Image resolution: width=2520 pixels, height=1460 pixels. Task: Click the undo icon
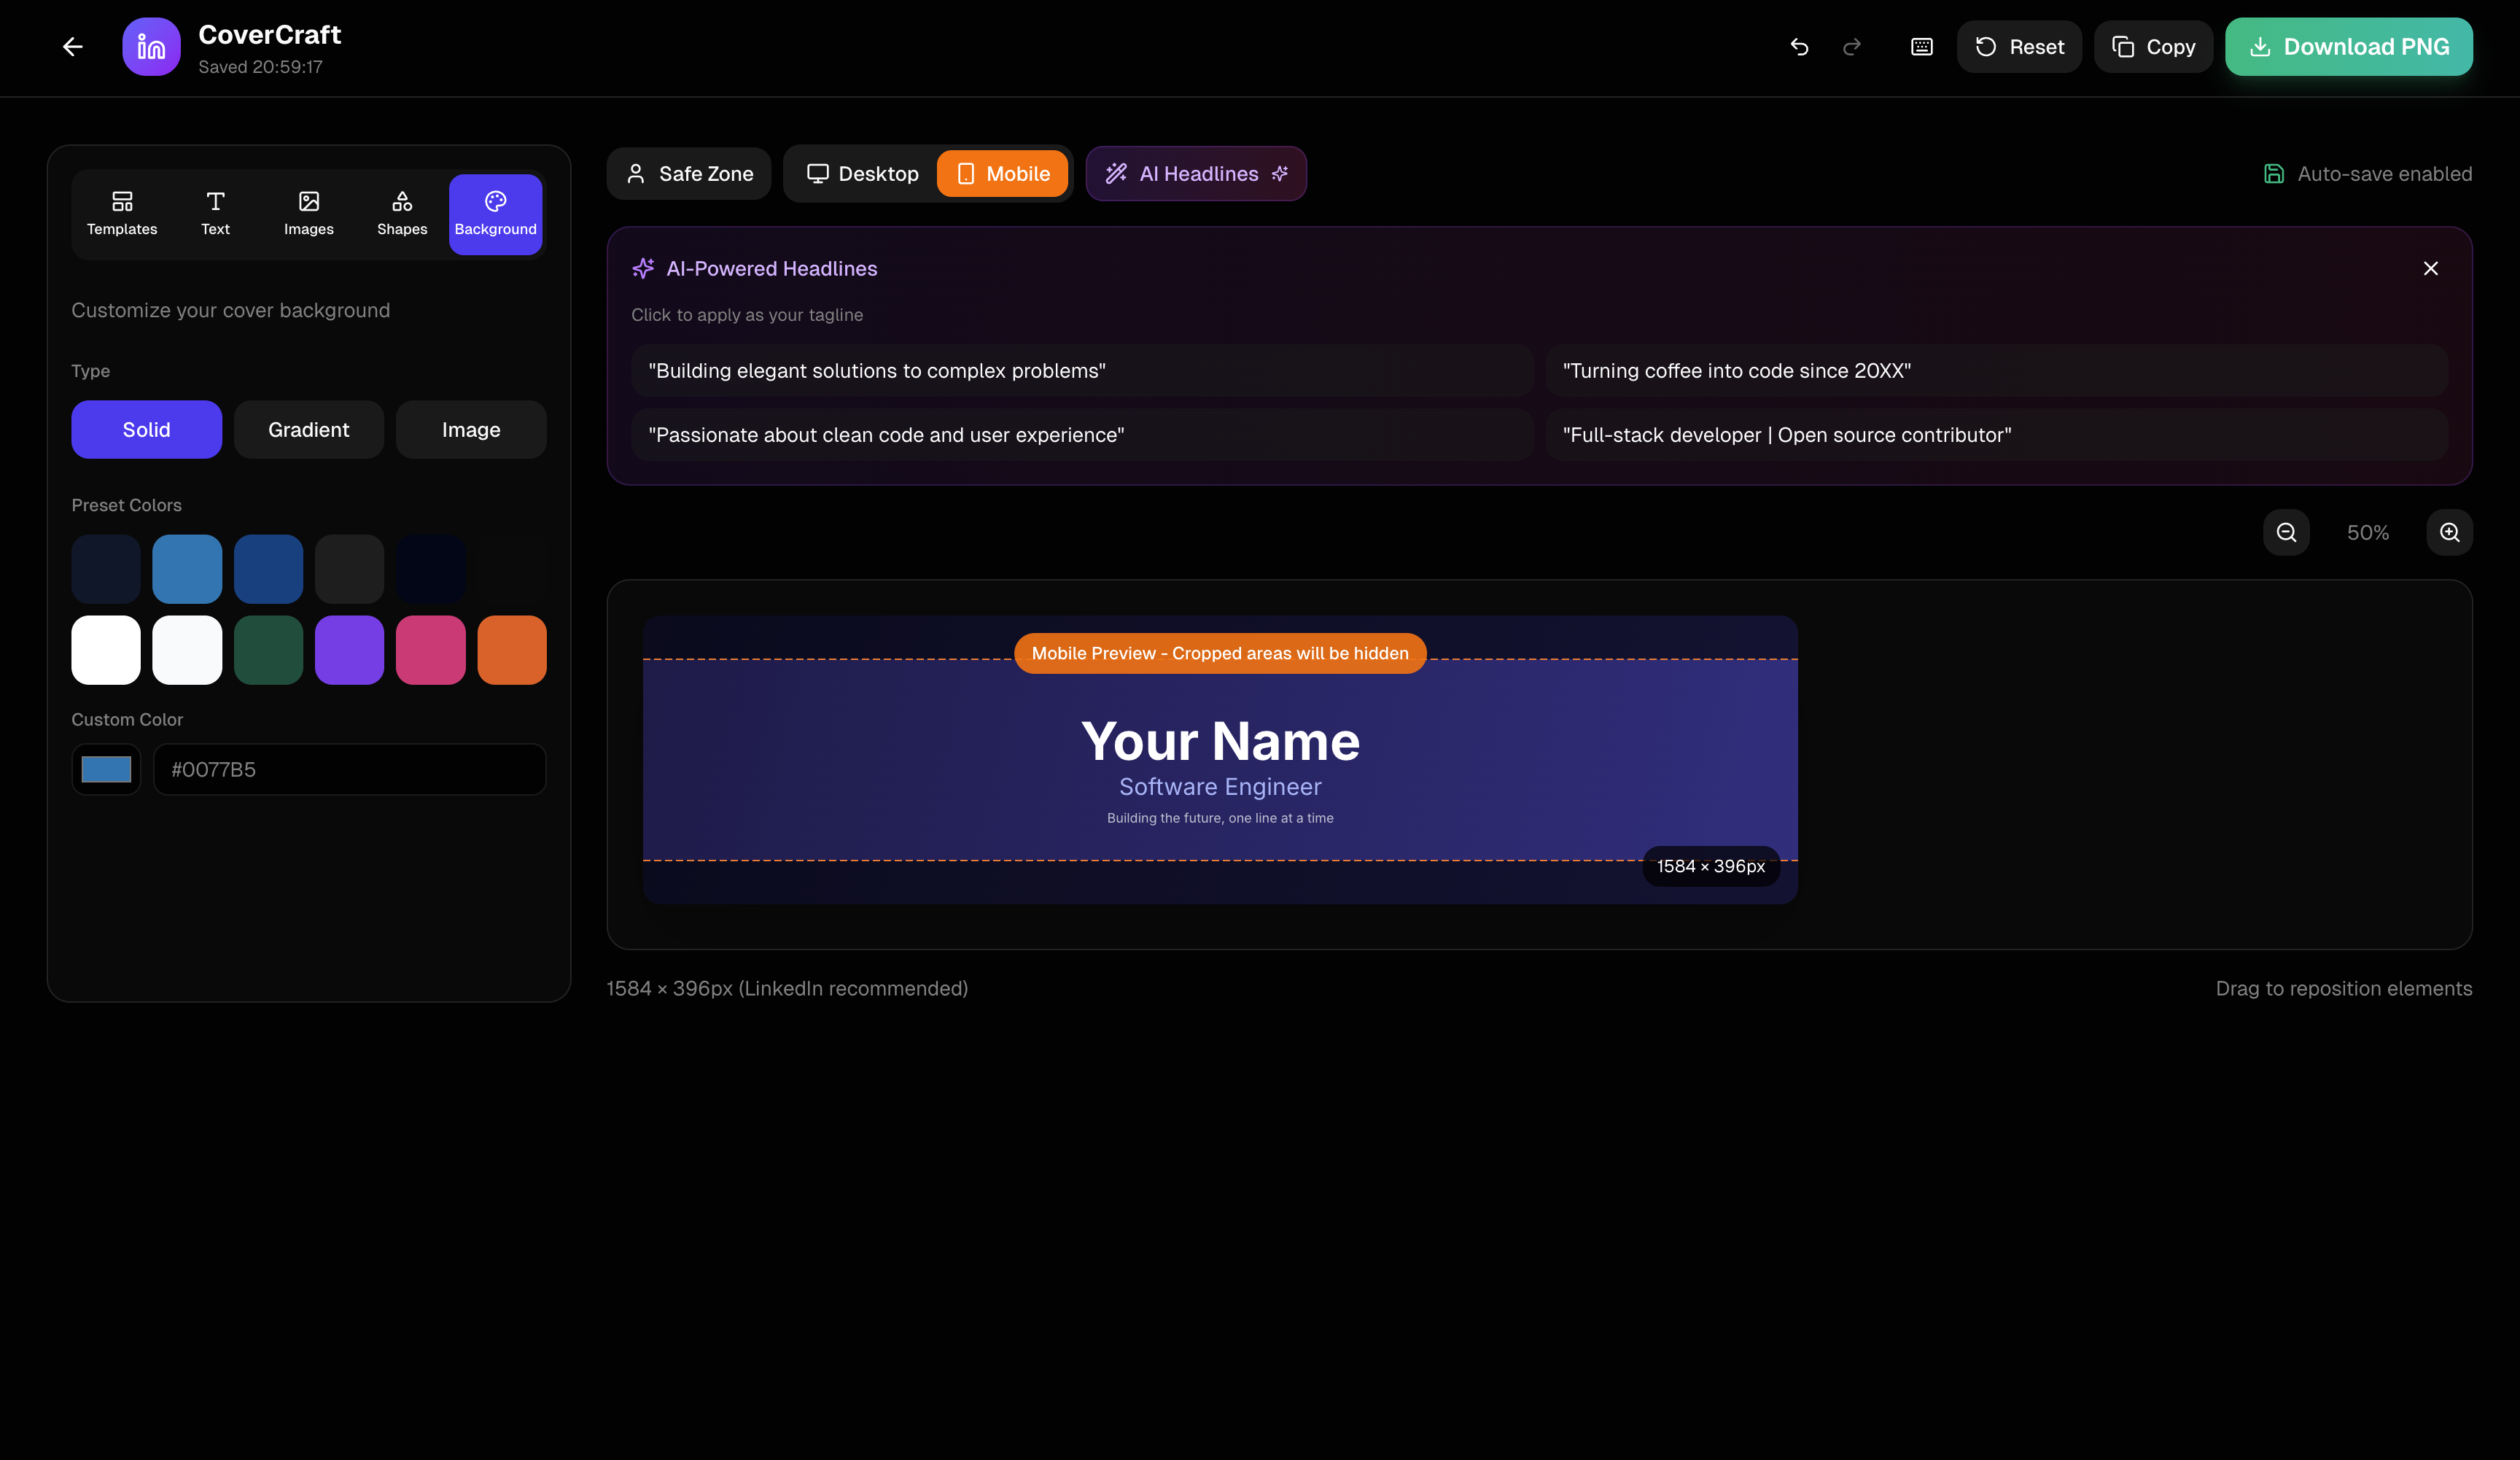[x=1799, y=47]
